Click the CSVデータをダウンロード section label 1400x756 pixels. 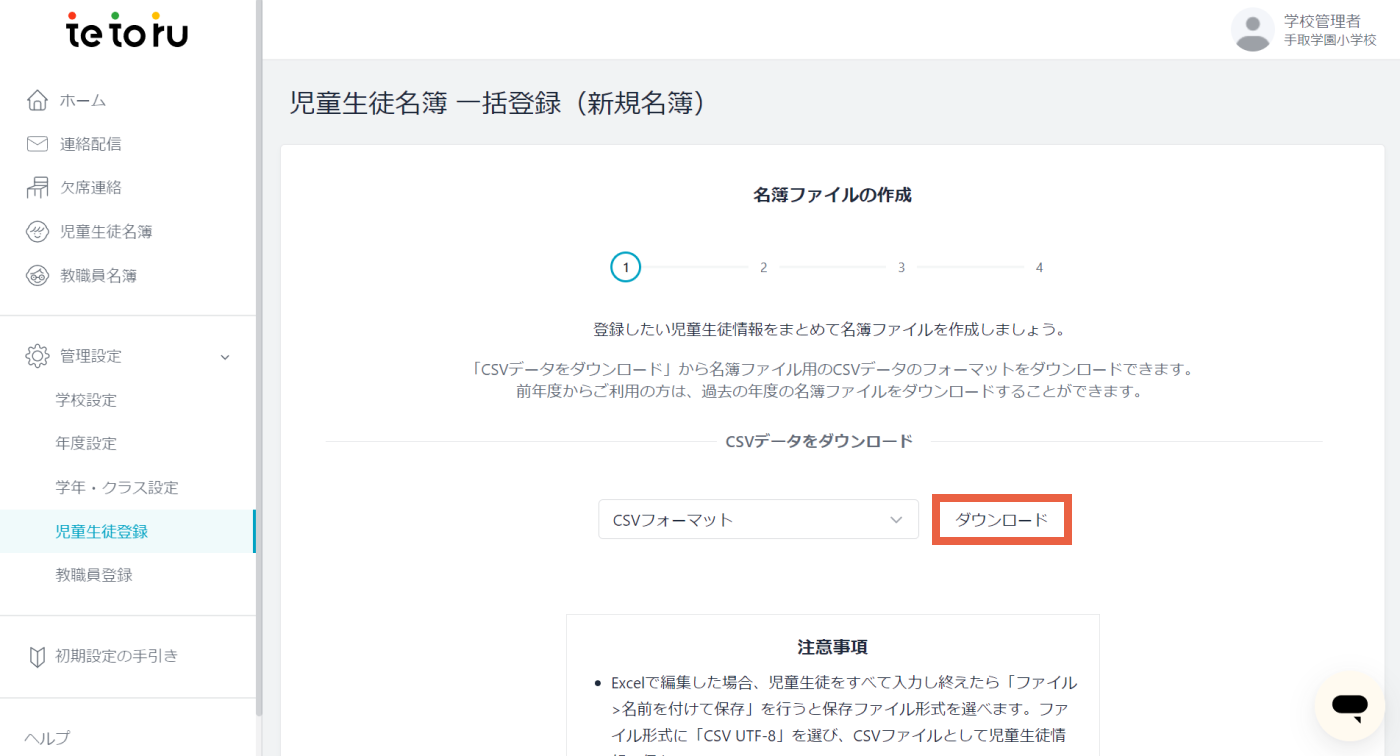[819, 441]
